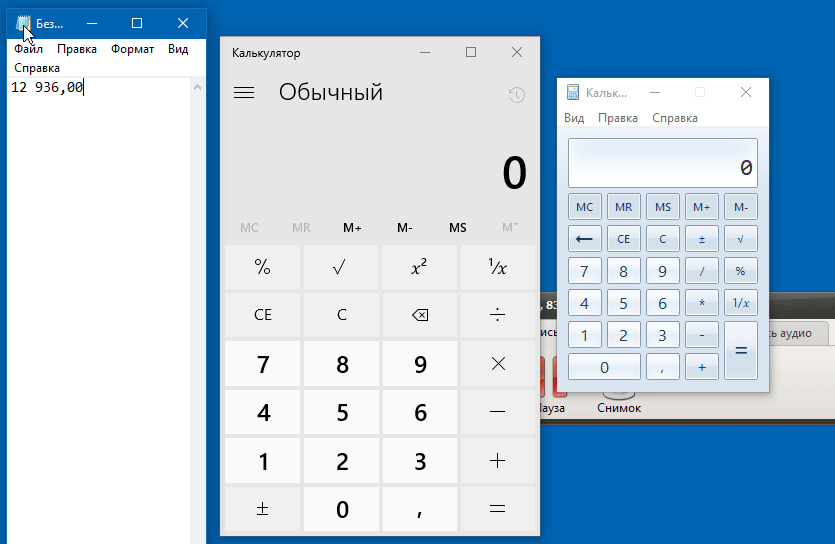Viewport: 835px width, 544px height.
Task: Click the MS memory store button in the large calculator
Action: pyautogui.click(x=457, y=228)
